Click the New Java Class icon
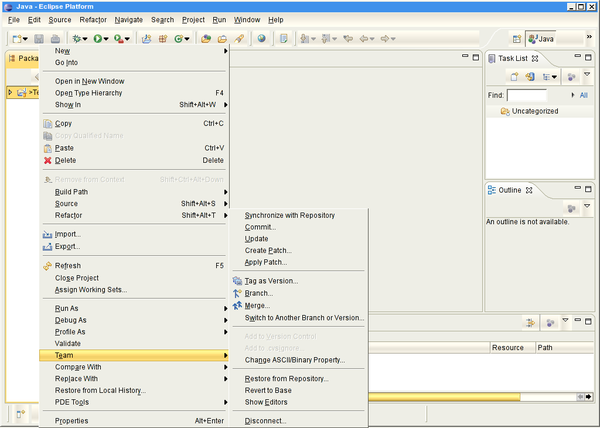The height and width of the screenshot is (428, 600). (178, 39)
